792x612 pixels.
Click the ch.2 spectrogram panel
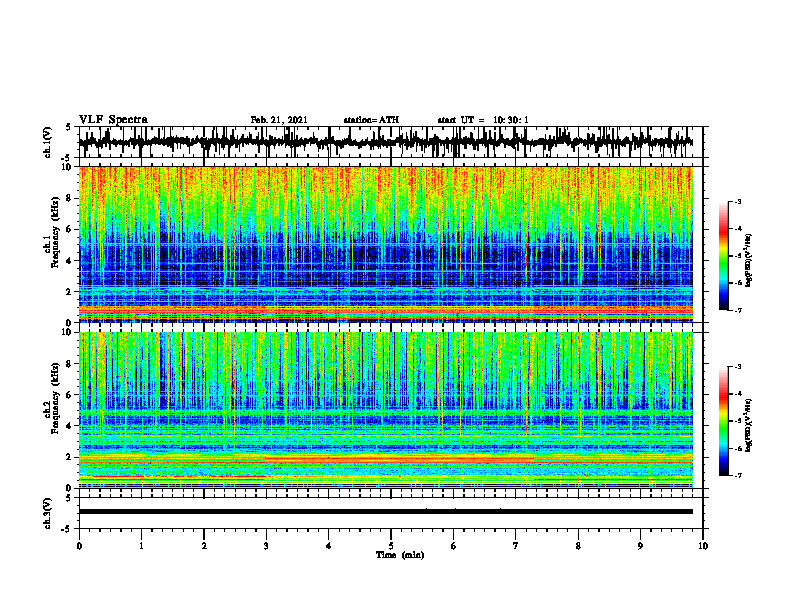coord(386,410)
